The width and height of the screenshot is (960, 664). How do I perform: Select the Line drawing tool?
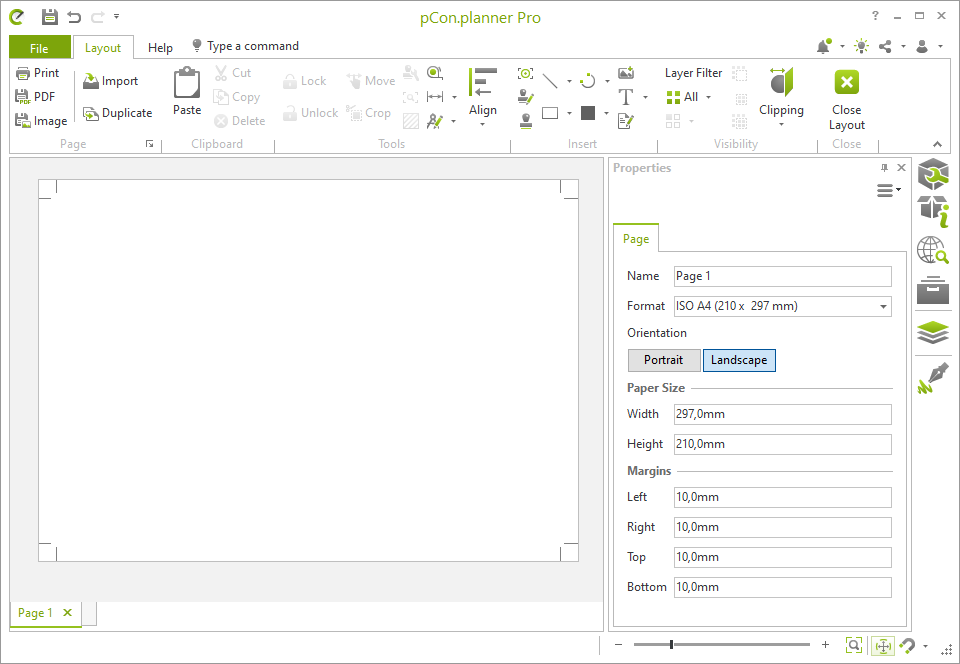(550, 81)
